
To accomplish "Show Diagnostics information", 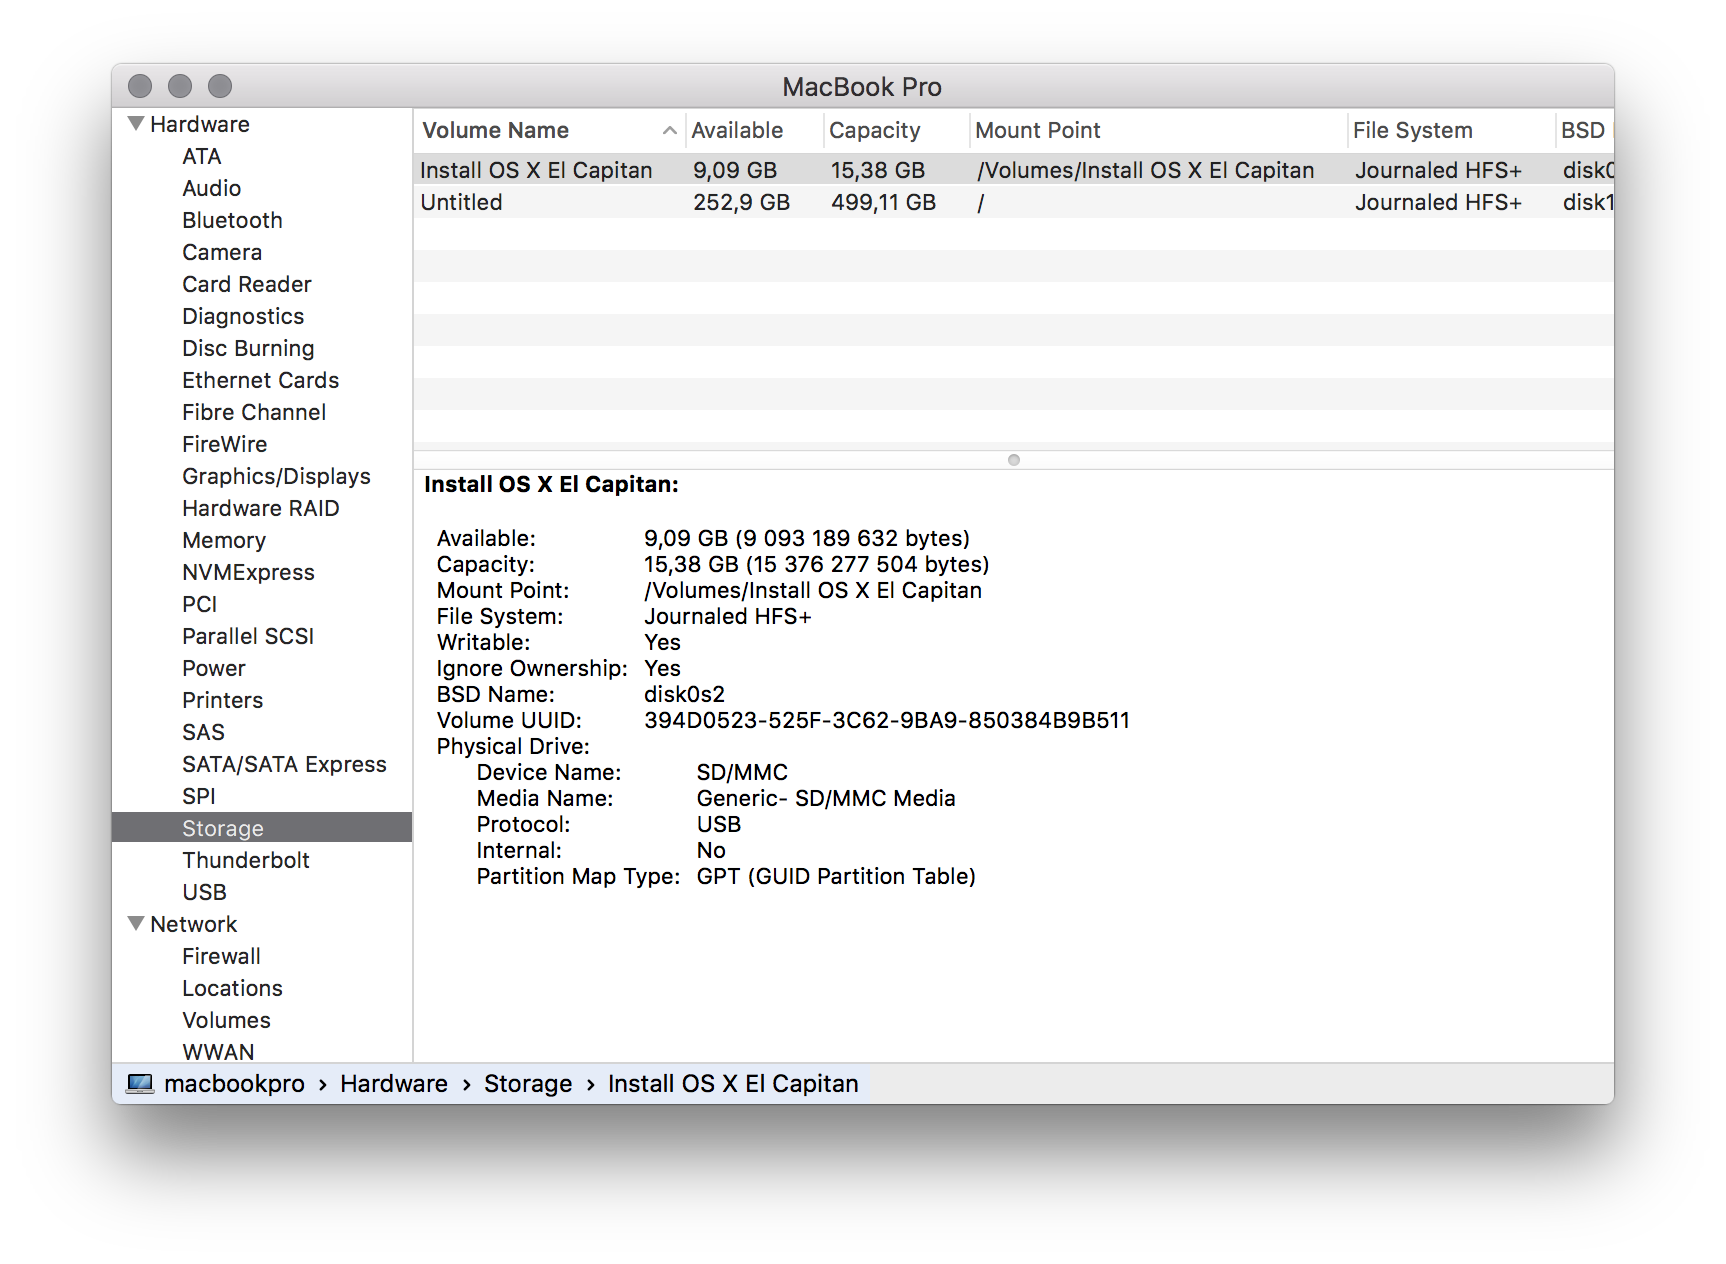I will 243,316.
